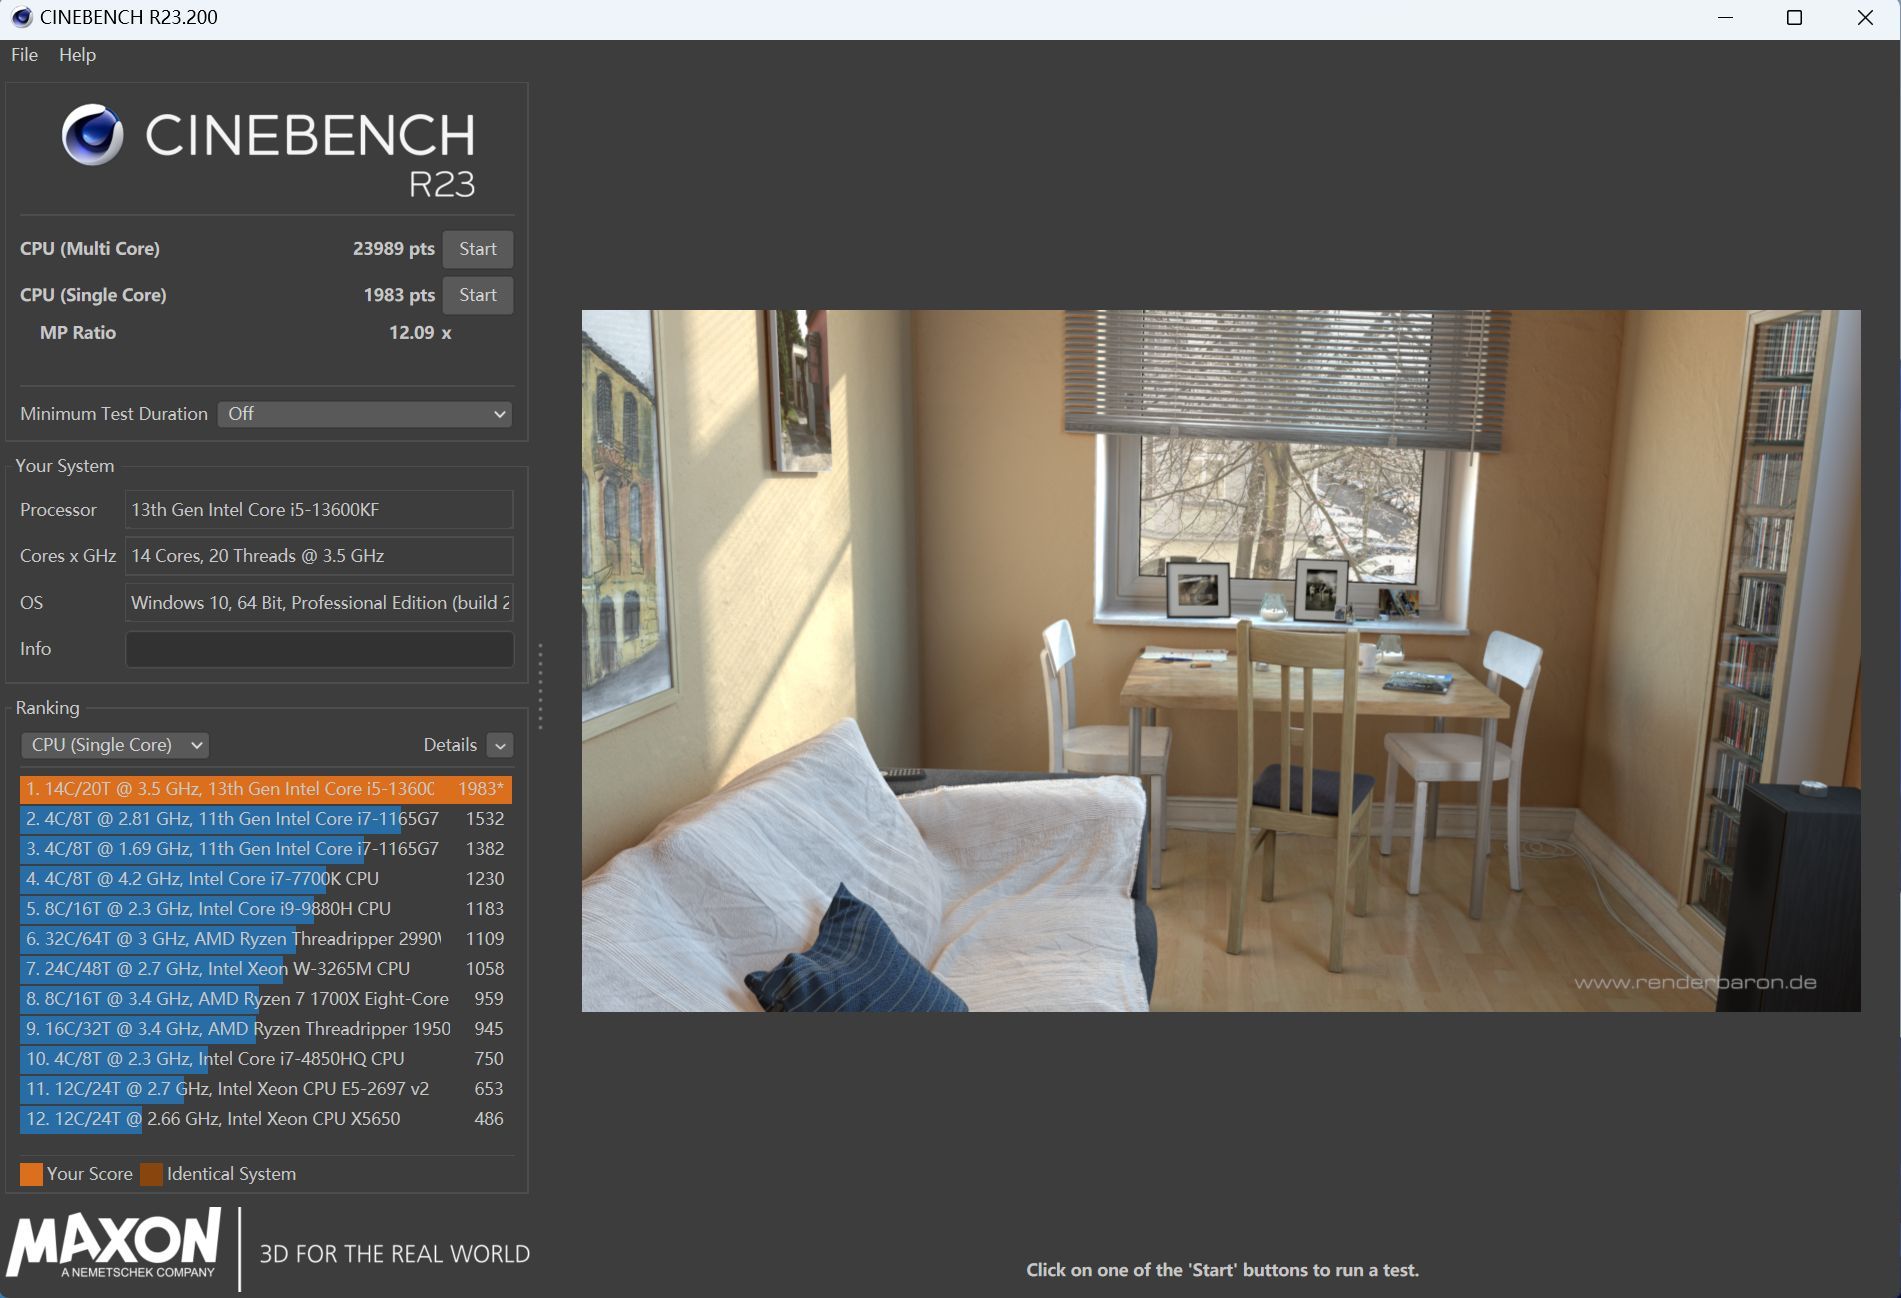
Task: Select the Core i7-7700K ranking entry
Action: pyautogui.click(x=265, y=879)
